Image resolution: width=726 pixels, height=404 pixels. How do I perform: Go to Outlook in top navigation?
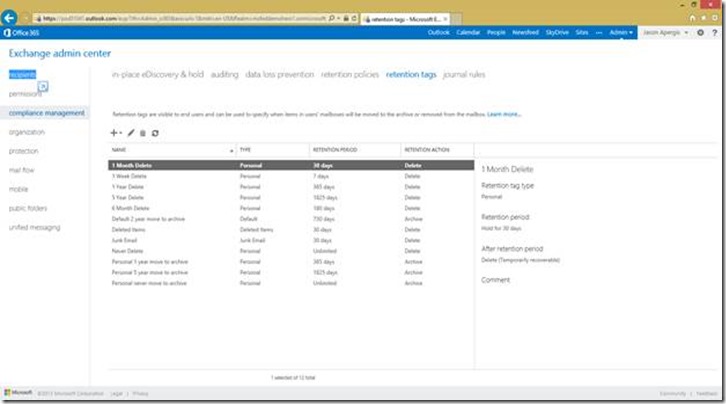[438, 32]
